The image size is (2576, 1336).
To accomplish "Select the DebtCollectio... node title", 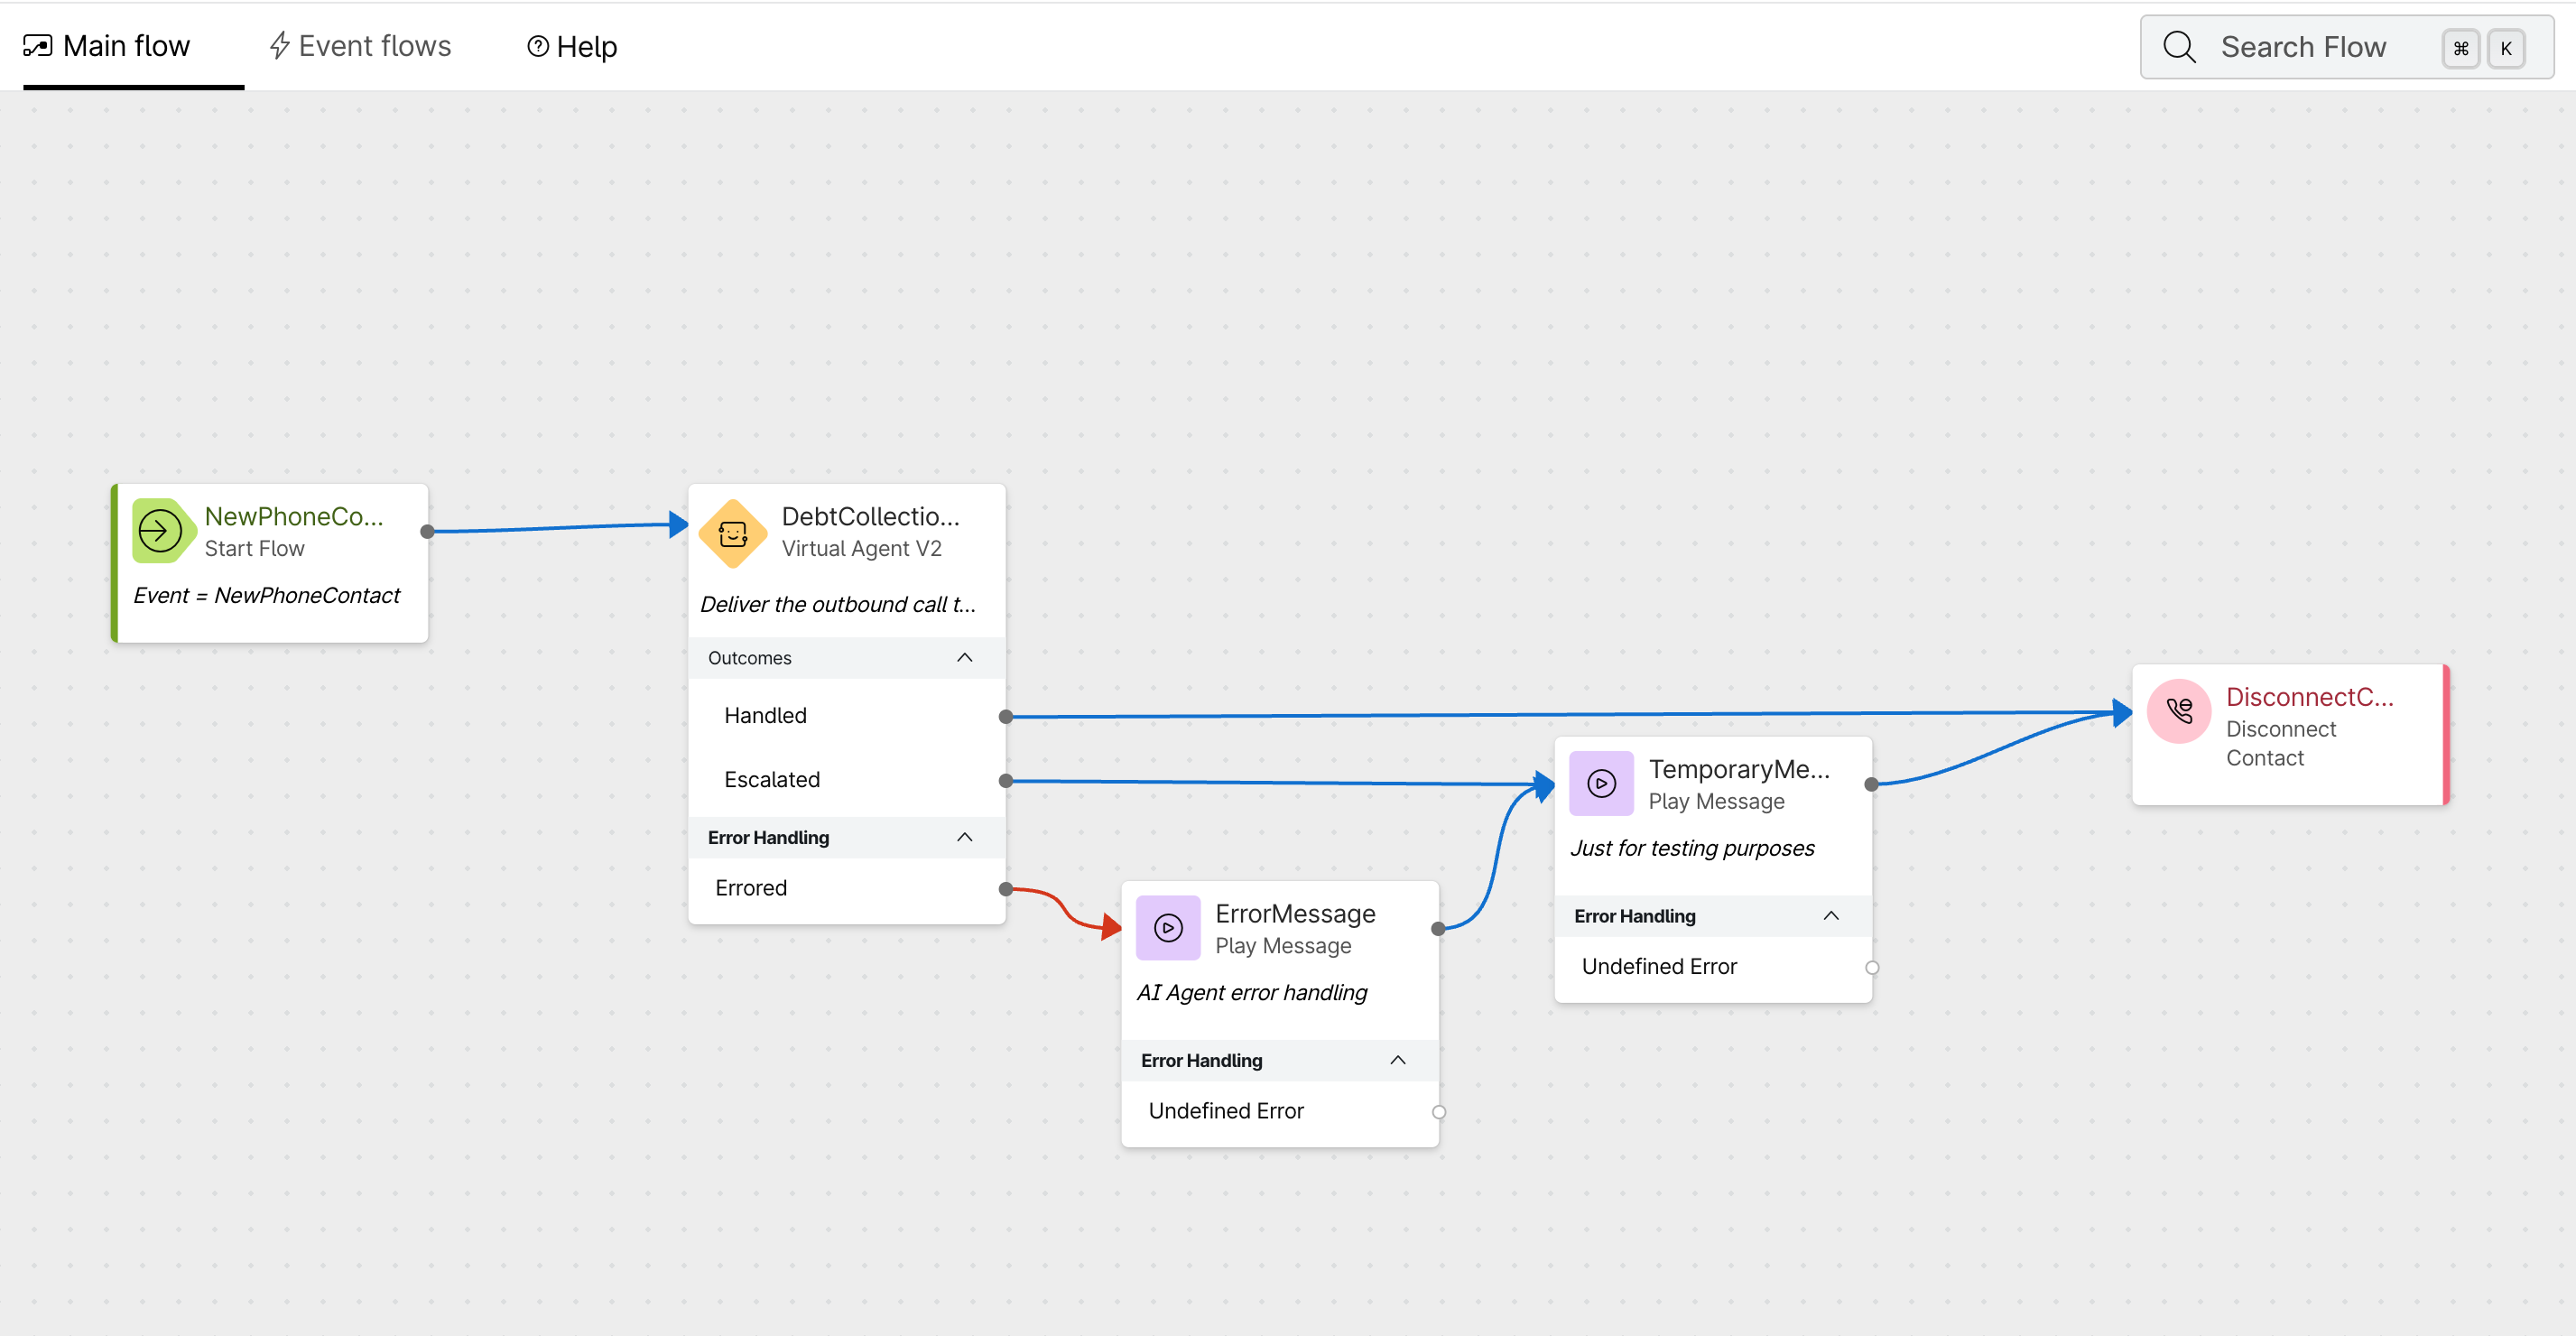I will [x=870, y=516].
